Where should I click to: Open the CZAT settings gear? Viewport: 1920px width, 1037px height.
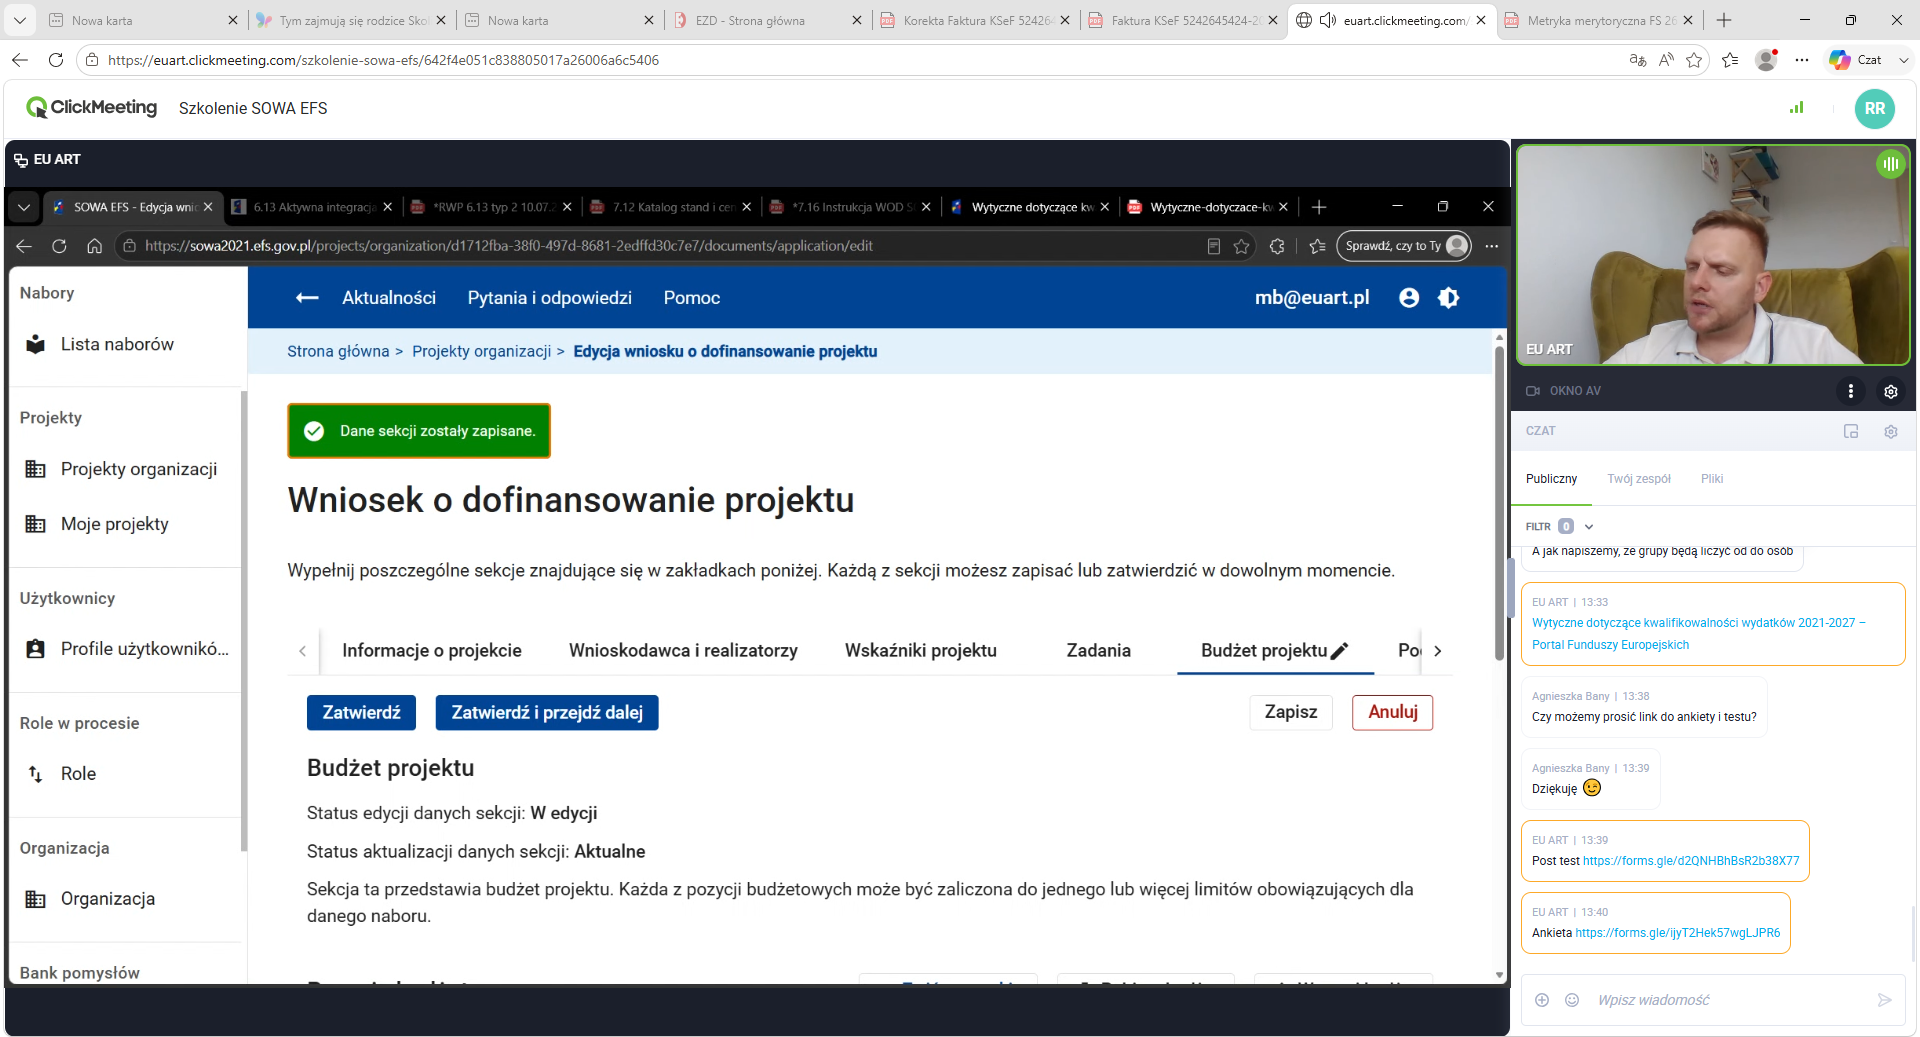click(1891, 431)
